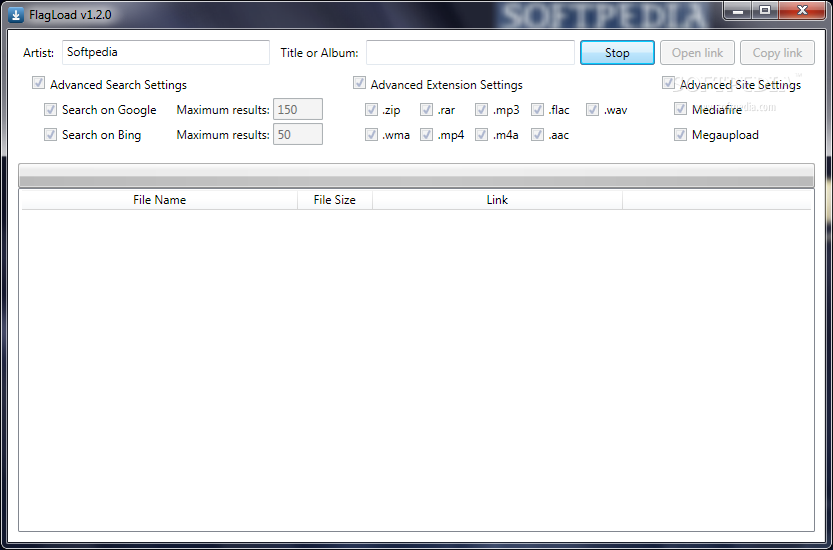The image size is (833, 550).
Task: Click the Open link button
Action: coord(698,53)
